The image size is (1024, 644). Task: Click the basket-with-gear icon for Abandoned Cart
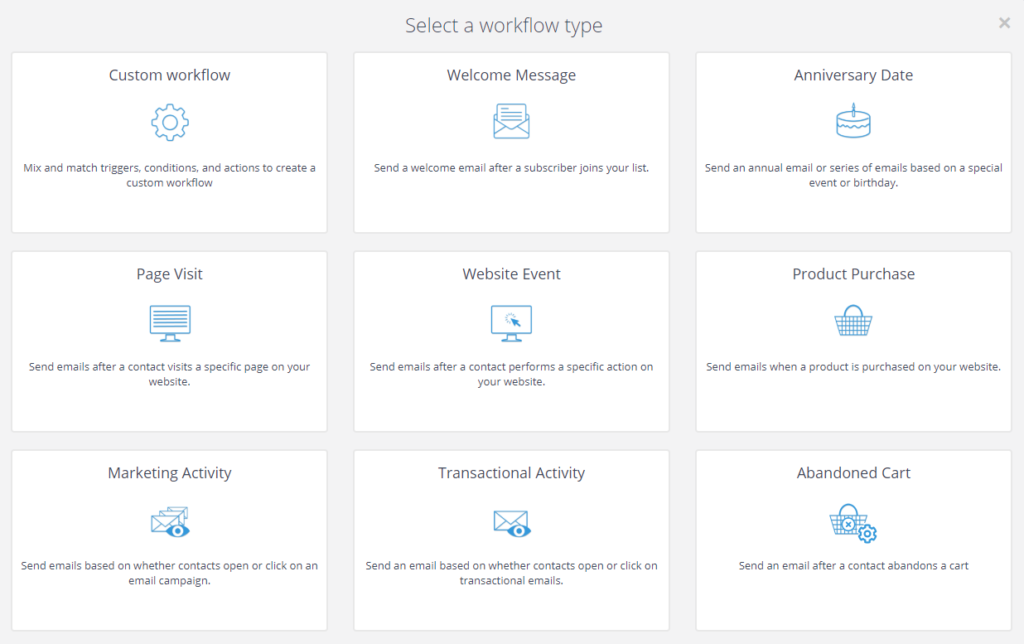854,523
